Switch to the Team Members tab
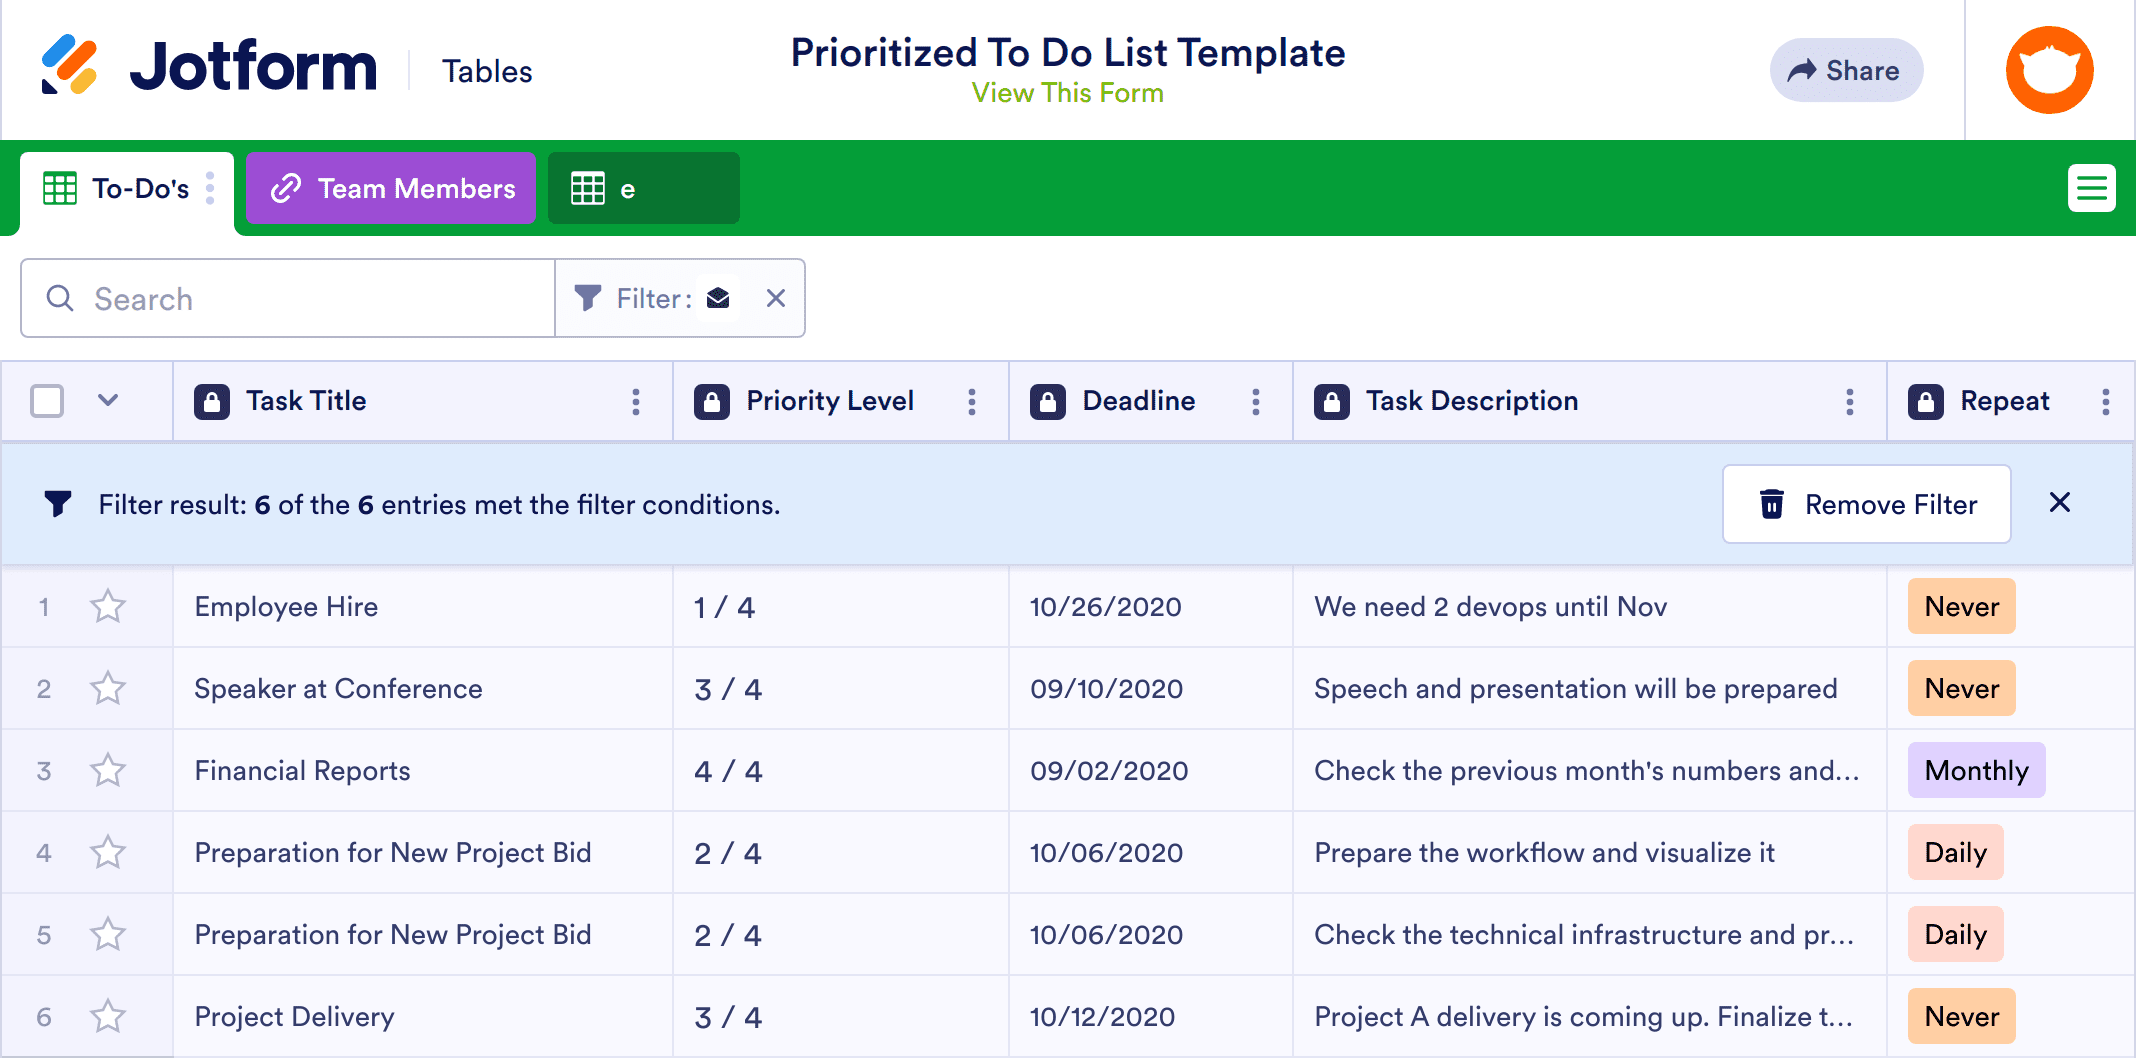 click(390, 188)
